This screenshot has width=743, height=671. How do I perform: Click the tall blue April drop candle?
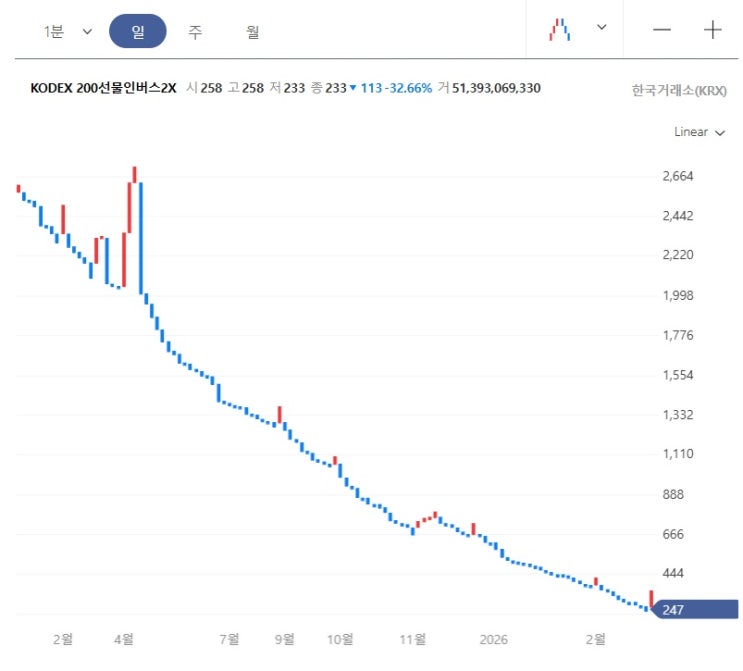coord(141,238)
